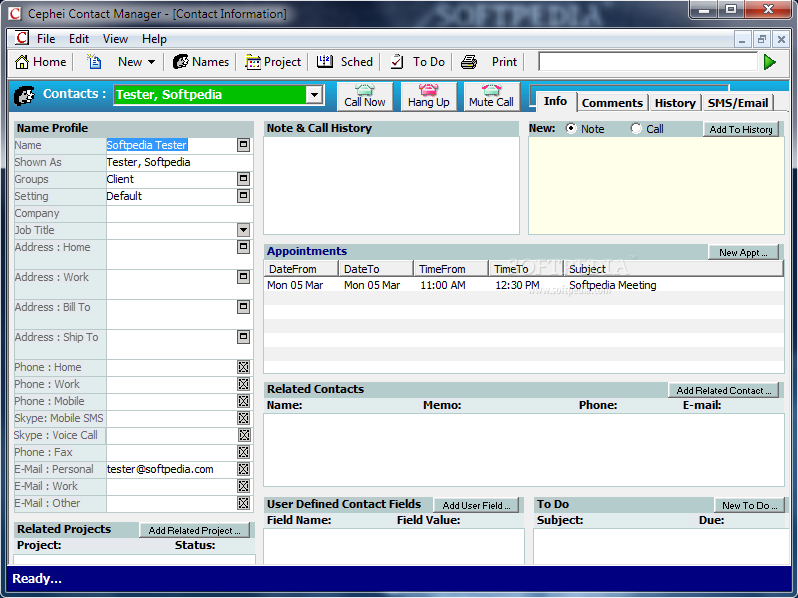
Task: Click the Phone : Home dial icon
Action: click(244, 367)
